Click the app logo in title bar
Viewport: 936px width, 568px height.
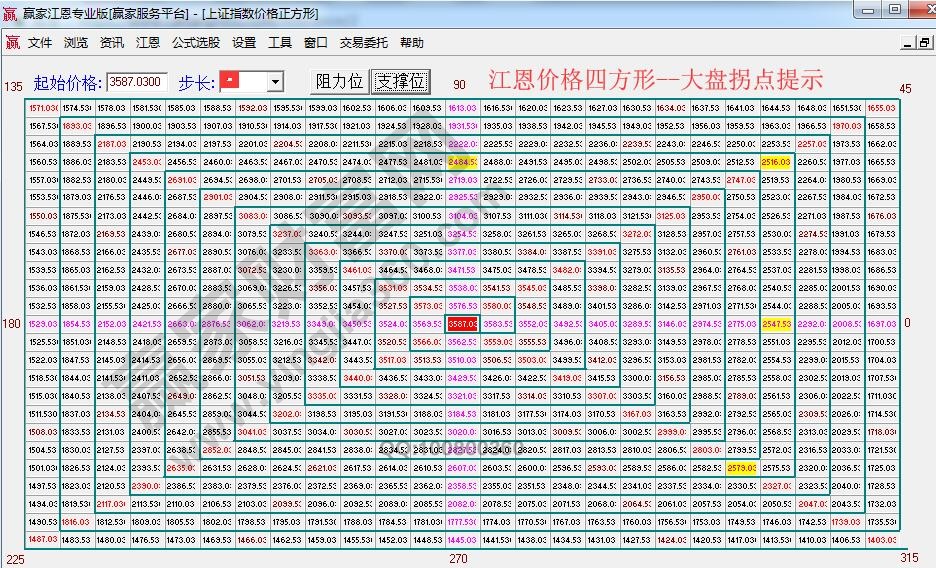[x=11, y=12]
